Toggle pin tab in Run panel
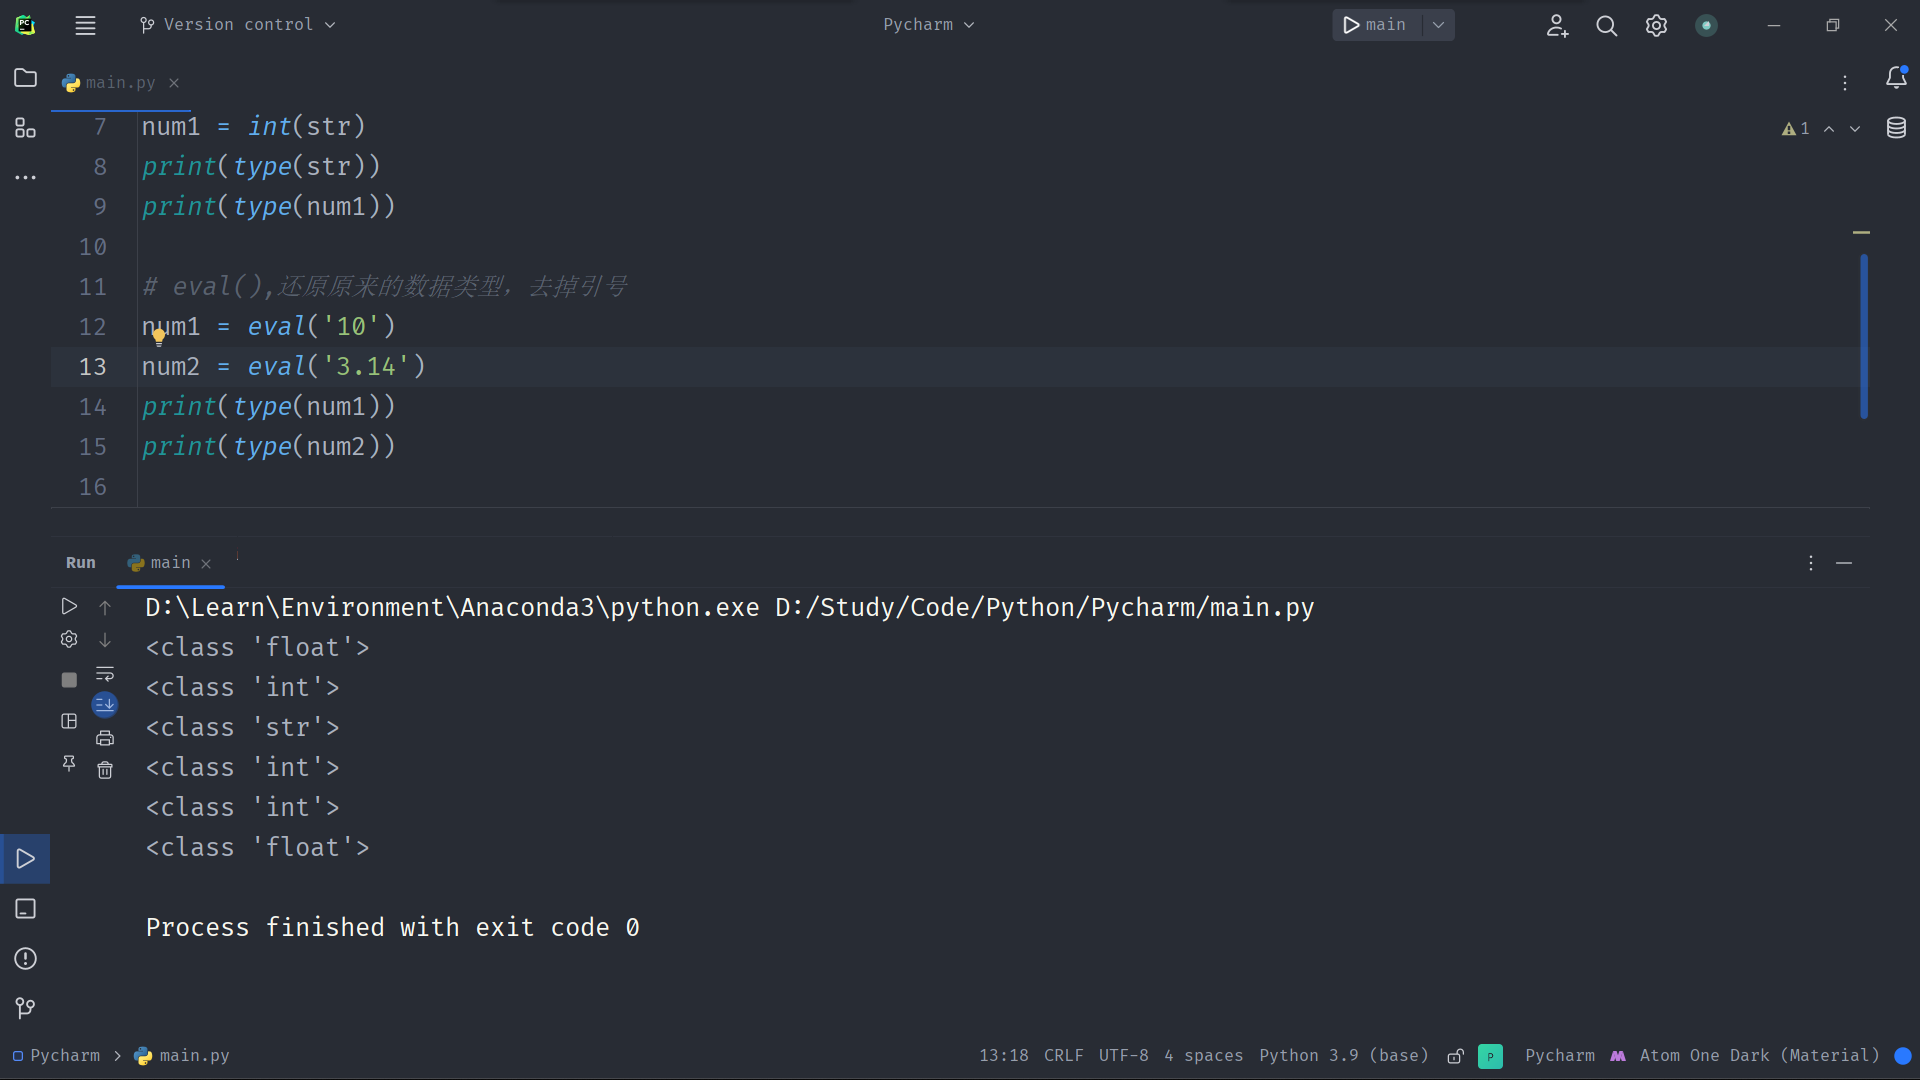1920x1080 pixels. pos(69,763)
